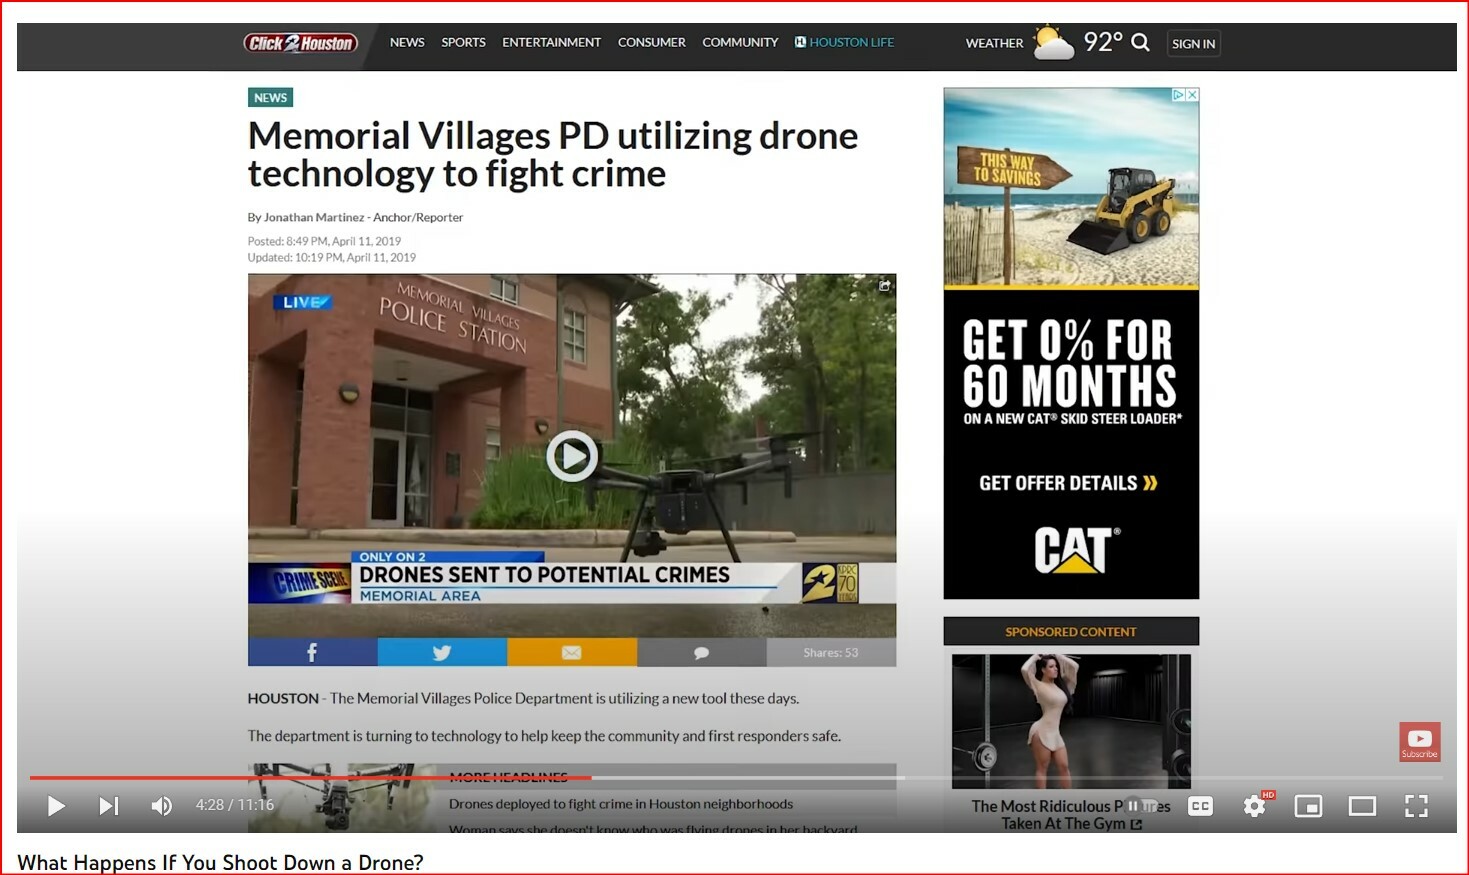1469x875 pixels.
Task: Close the CAT advertisement
Action: coord(1192,95)
